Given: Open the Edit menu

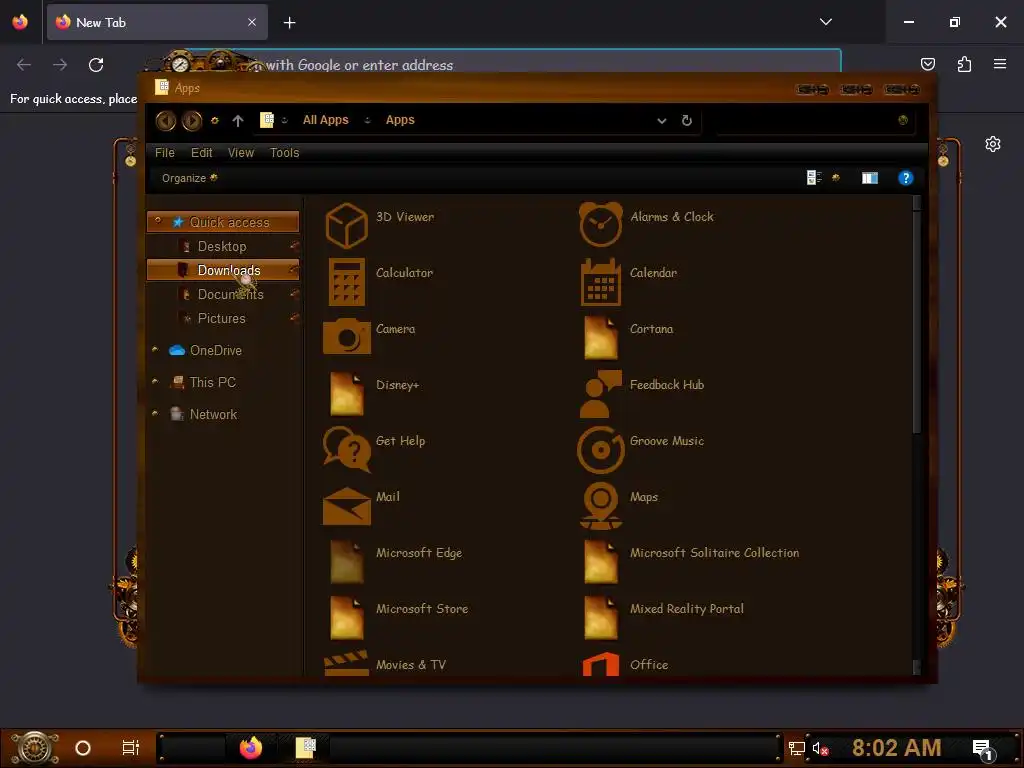Looking at the screenshot, I should [x=201, y=153].
